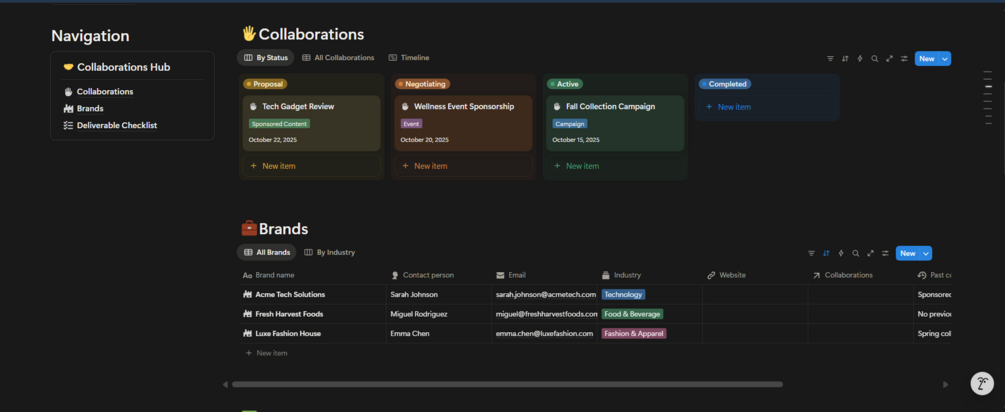The width and height of the screenshot is (1005, 412).
Task: Click the horizontal scrollbar under Brands table
Action: coord(507,384)
